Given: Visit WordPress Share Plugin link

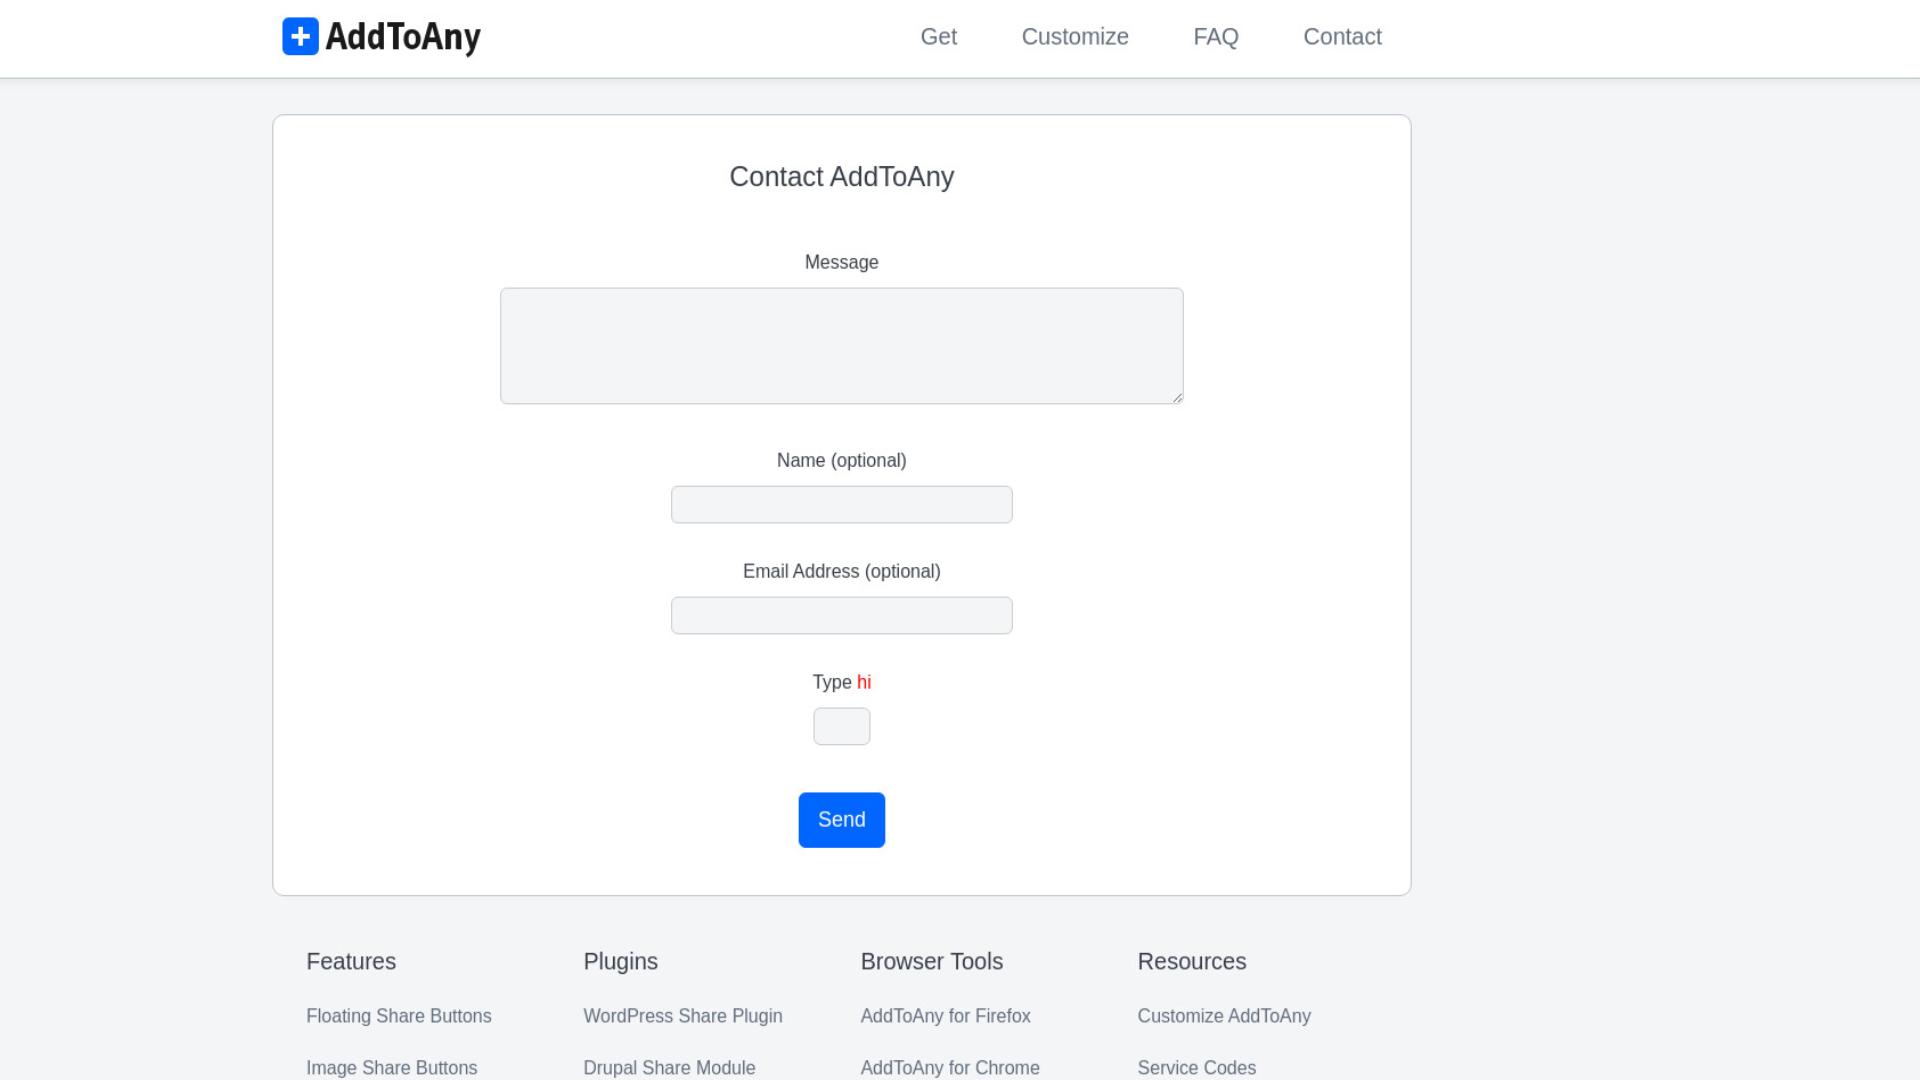Looking at the screenshot, I should pos(683,1016).
